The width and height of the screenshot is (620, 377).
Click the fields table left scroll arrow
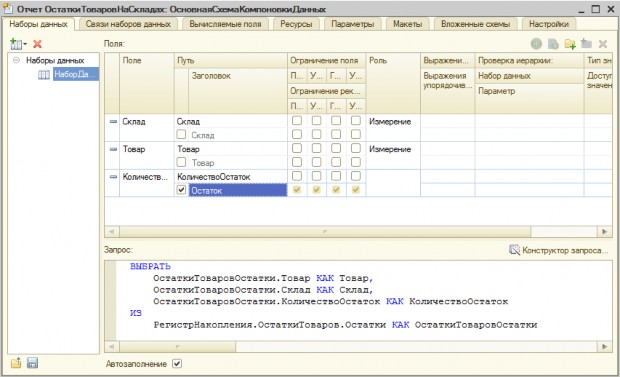pos(112,232)
